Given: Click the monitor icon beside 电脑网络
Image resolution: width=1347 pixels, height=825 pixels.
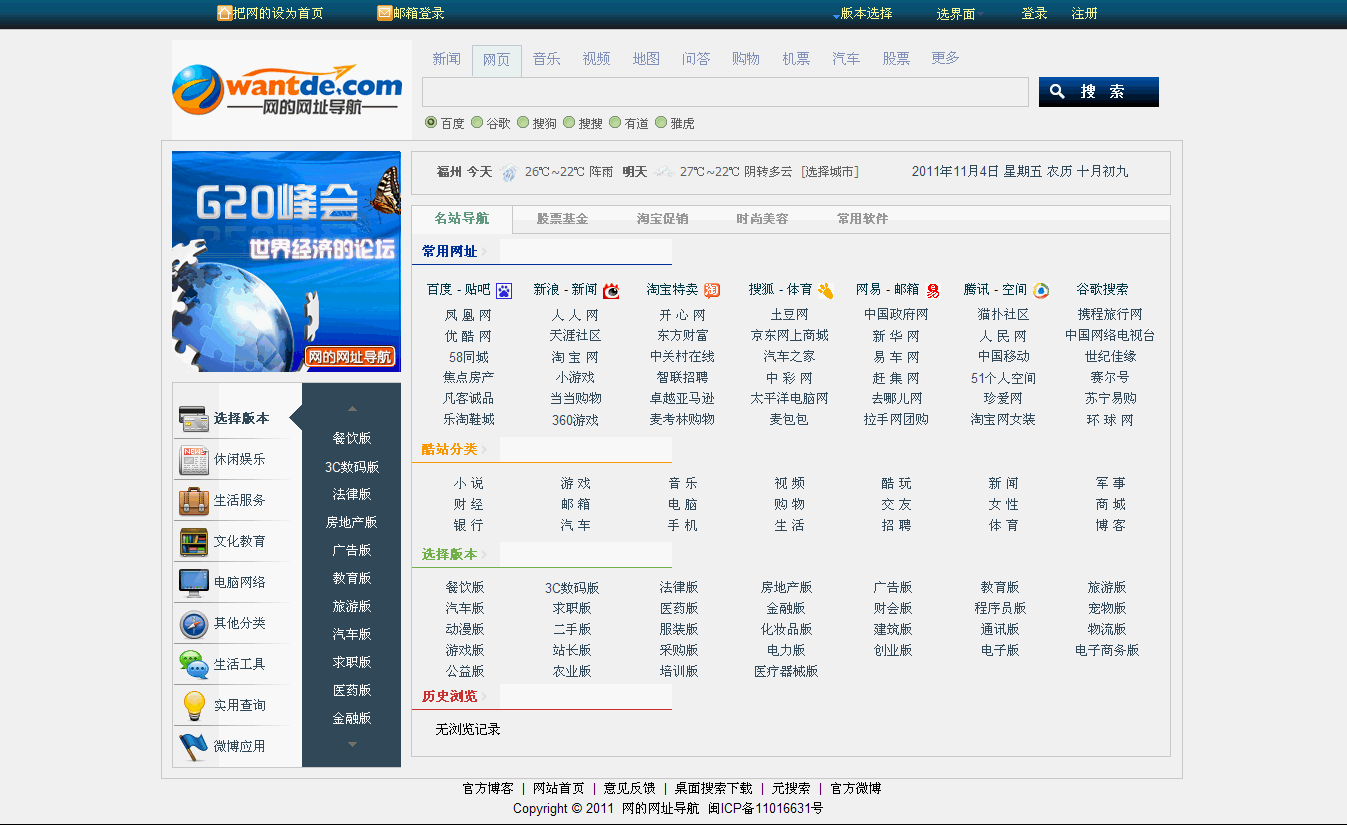Looking at the screenshot, I should pyautogui.click(x=193, y=582).
